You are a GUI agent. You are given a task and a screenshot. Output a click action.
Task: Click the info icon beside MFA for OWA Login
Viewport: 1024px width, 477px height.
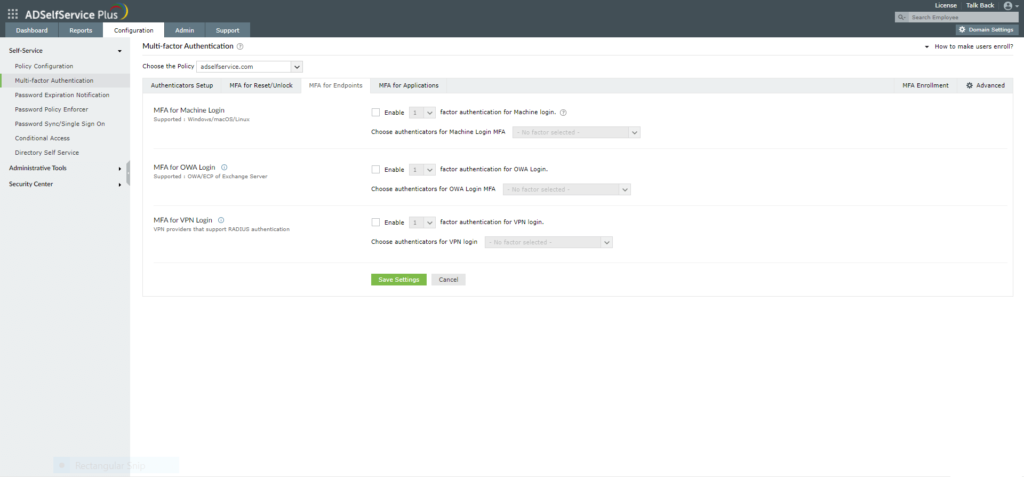(x=224, y=167)
